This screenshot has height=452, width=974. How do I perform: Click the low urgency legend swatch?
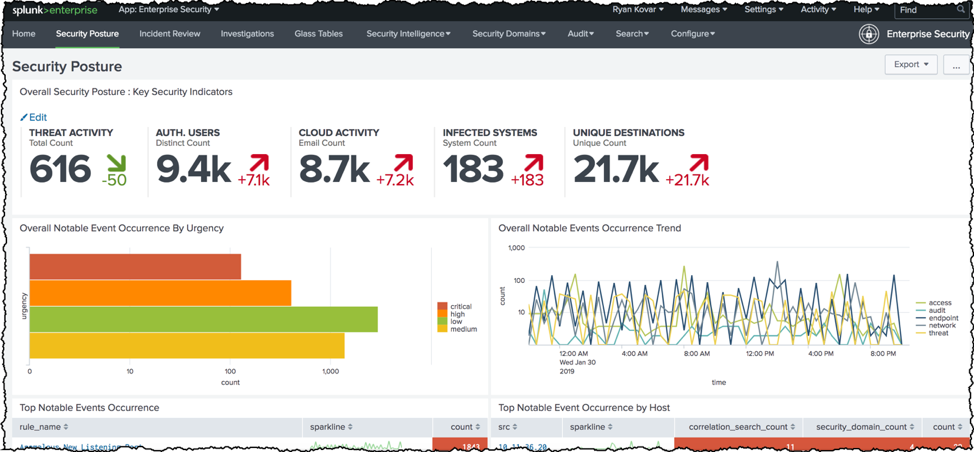coord(443,322)
